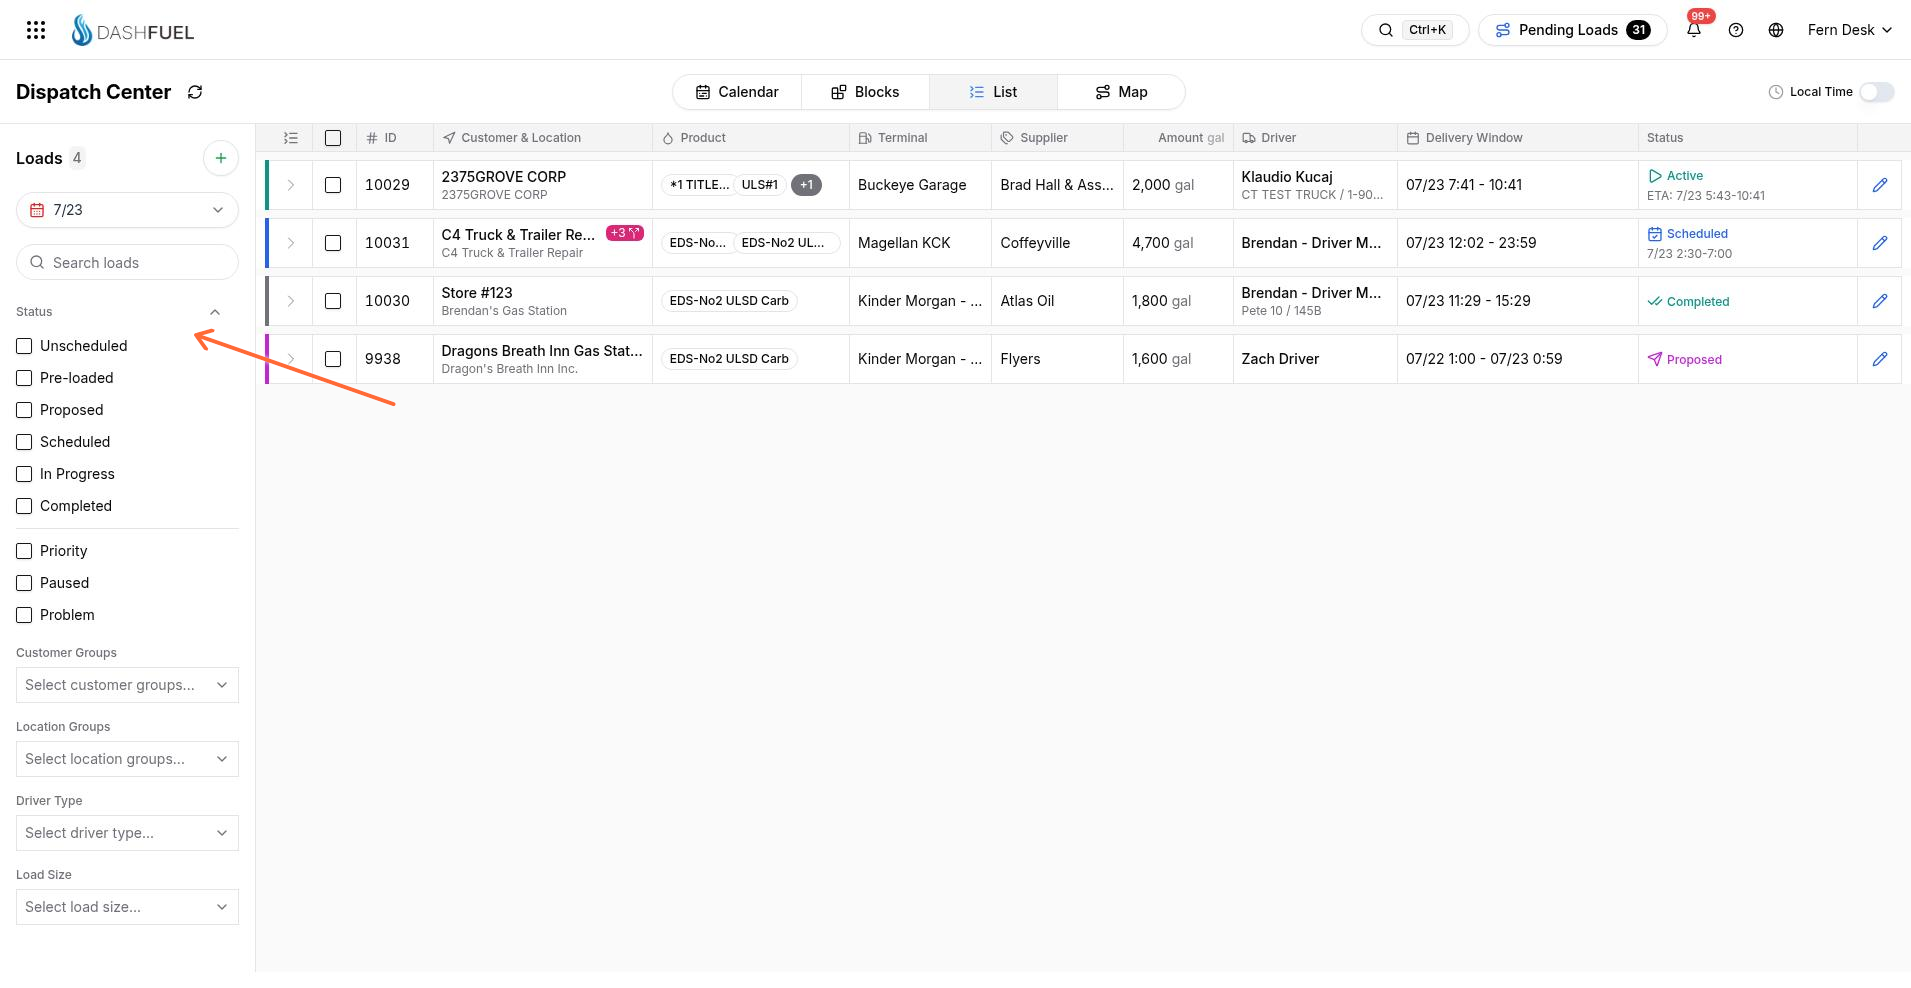1911x988 pixels.
Task: Select all loads checkbox in header
Action: (x=333, y=138)
